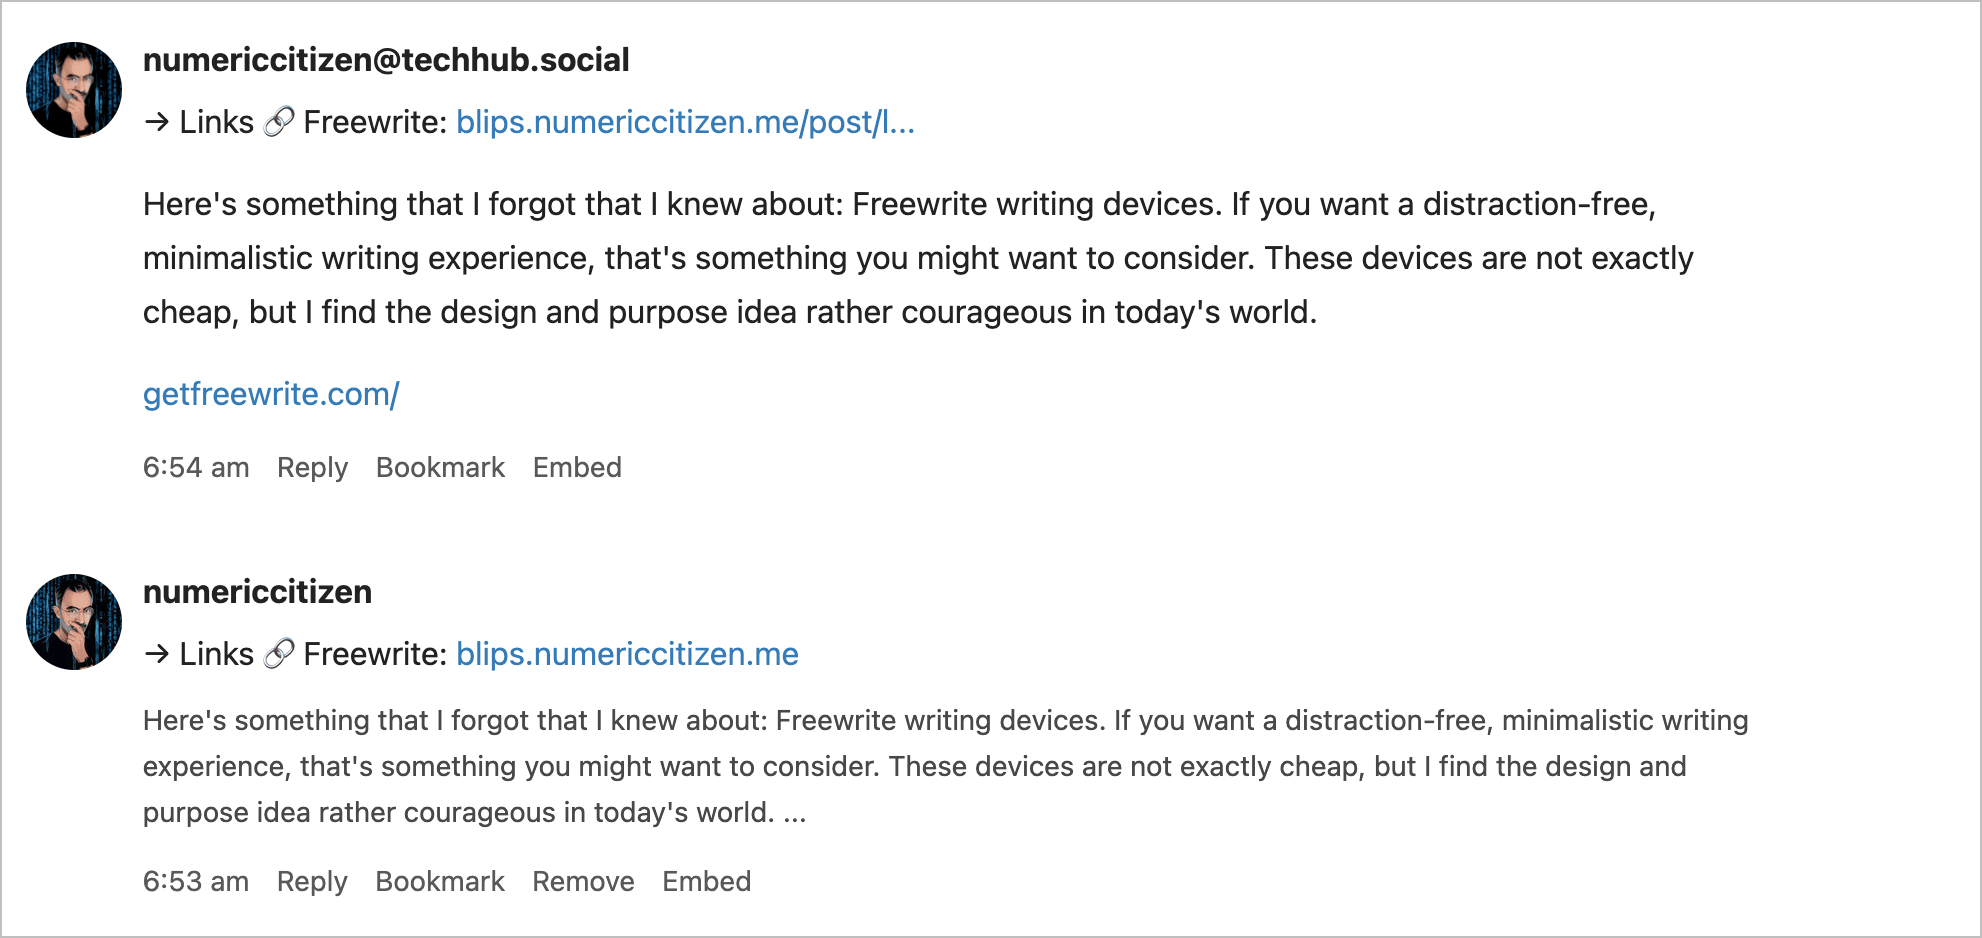Click the chain link emoji in the second post
1982x938 pixels.
[x=278, y=654]
